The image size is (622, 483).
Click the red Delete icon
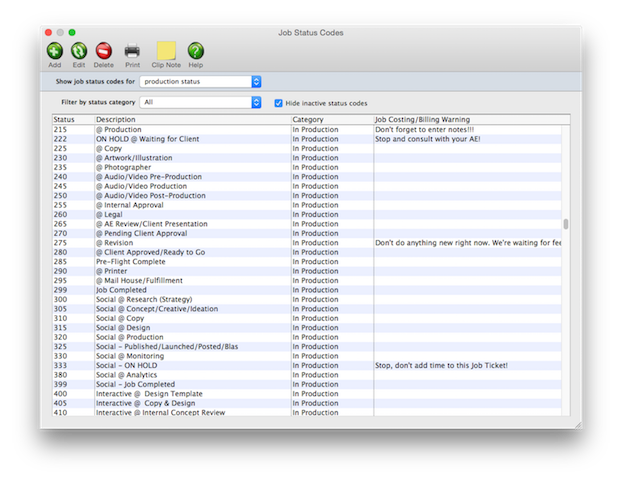[x=104, y=50]
